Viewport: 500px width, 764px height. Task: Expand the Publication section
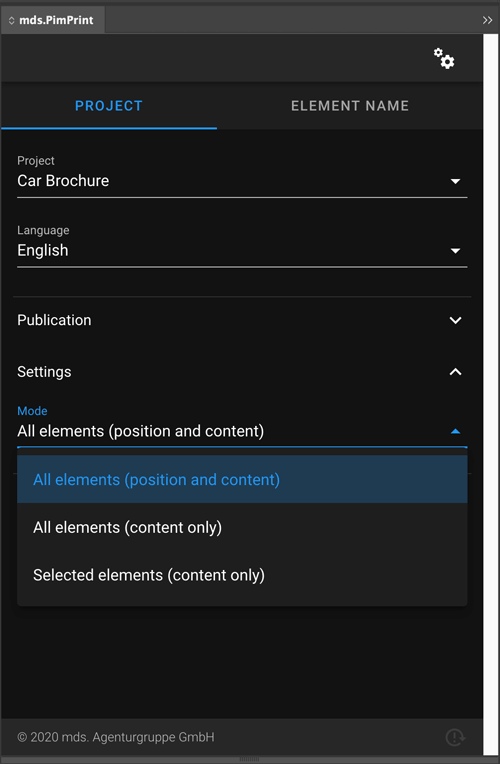click(x=242, y=320)
